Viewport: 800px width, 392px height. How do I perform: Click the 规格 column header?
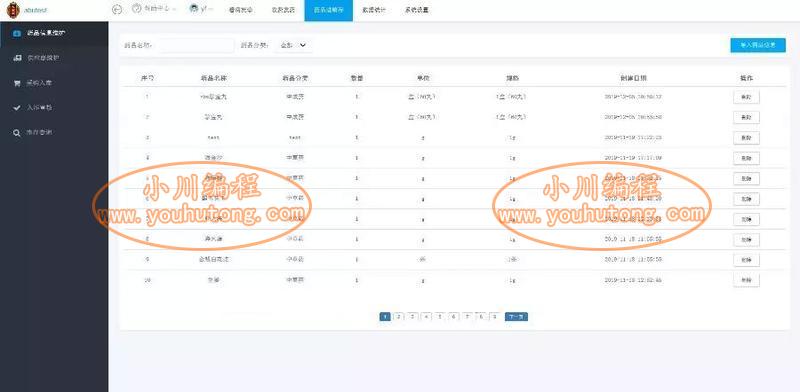(512, 78)
